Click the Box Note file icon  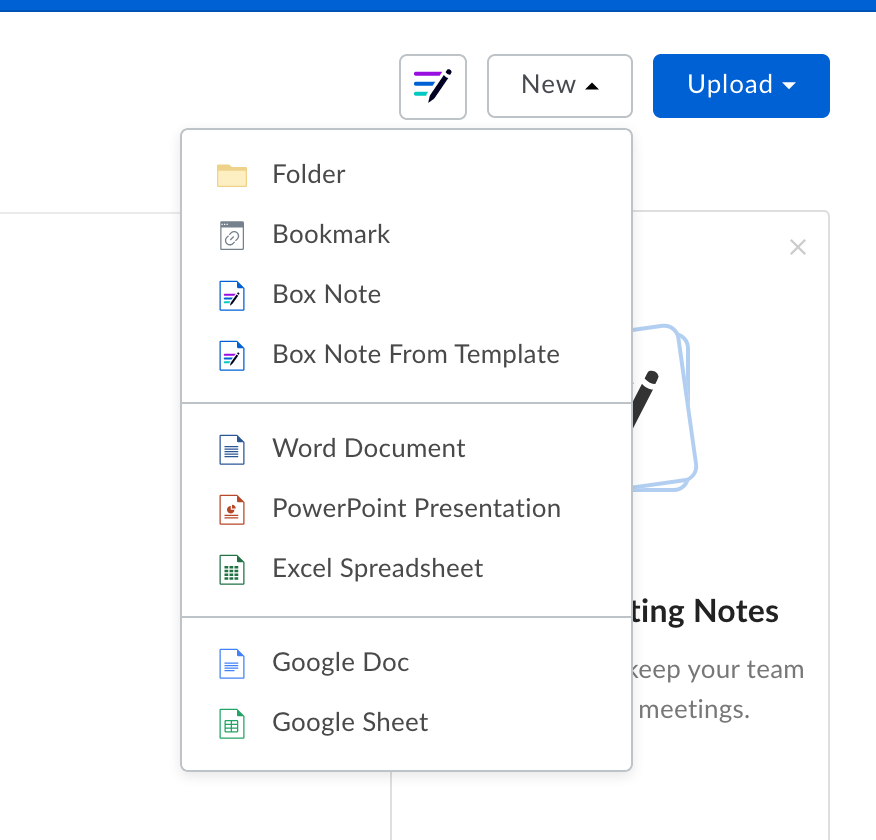(x=232, y=295)
